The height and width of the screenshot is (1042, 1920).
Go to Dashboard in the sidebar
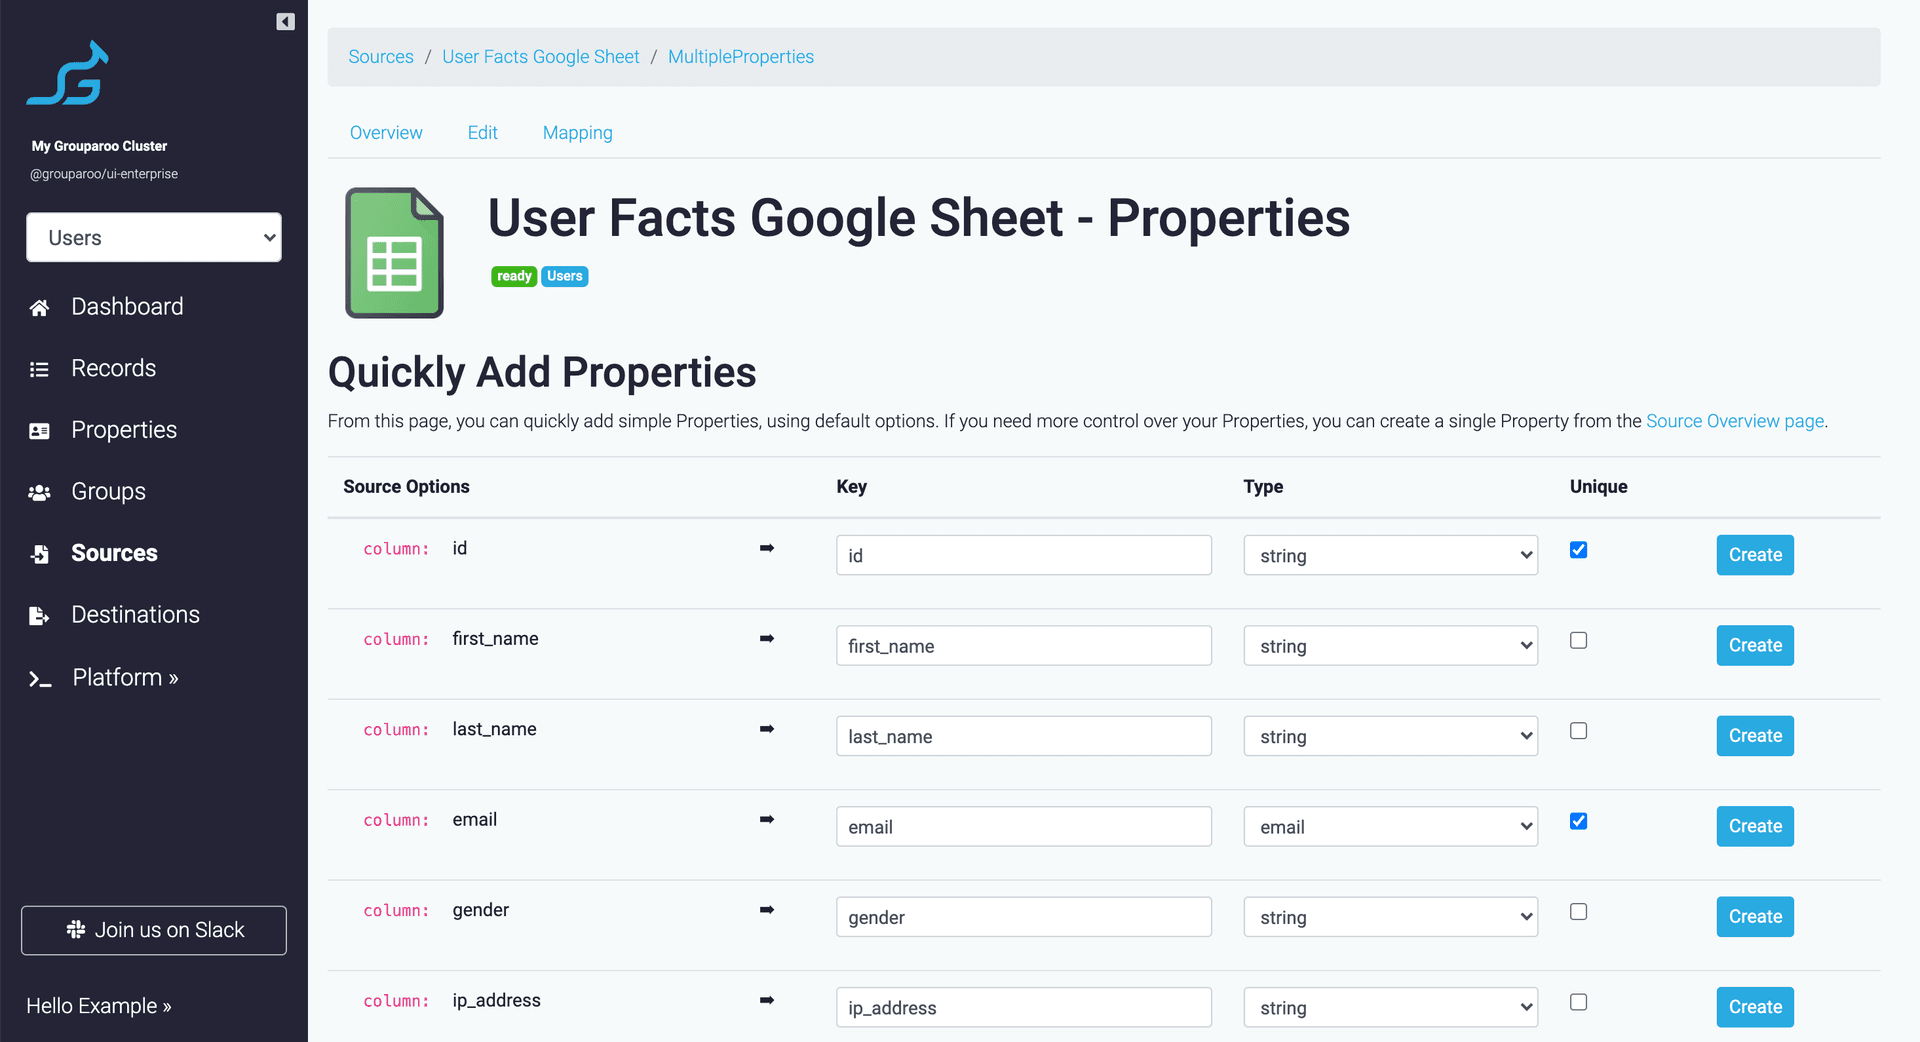(x=127, y=307)
